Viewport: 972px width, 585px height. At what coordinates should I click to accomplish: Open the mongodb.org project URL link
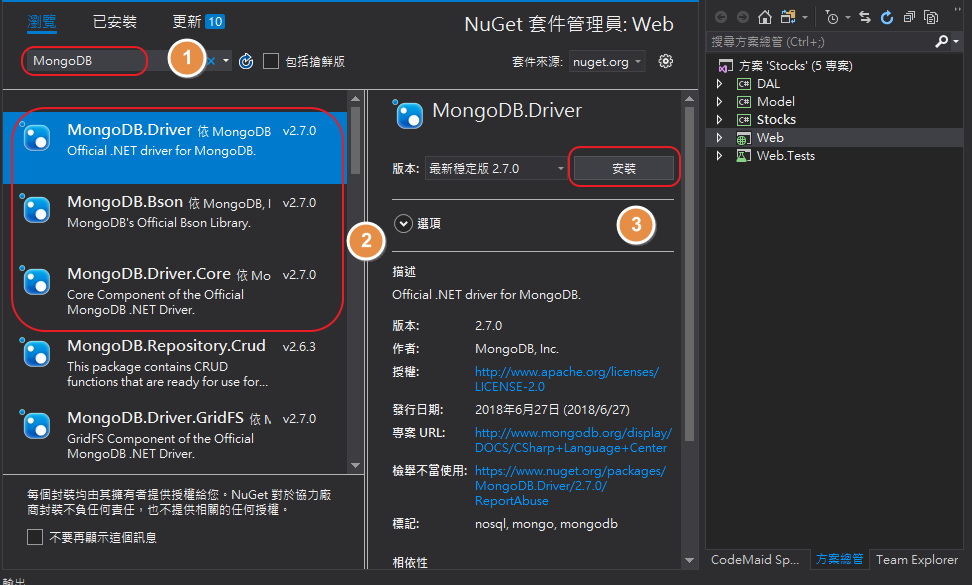pos(573,440)
